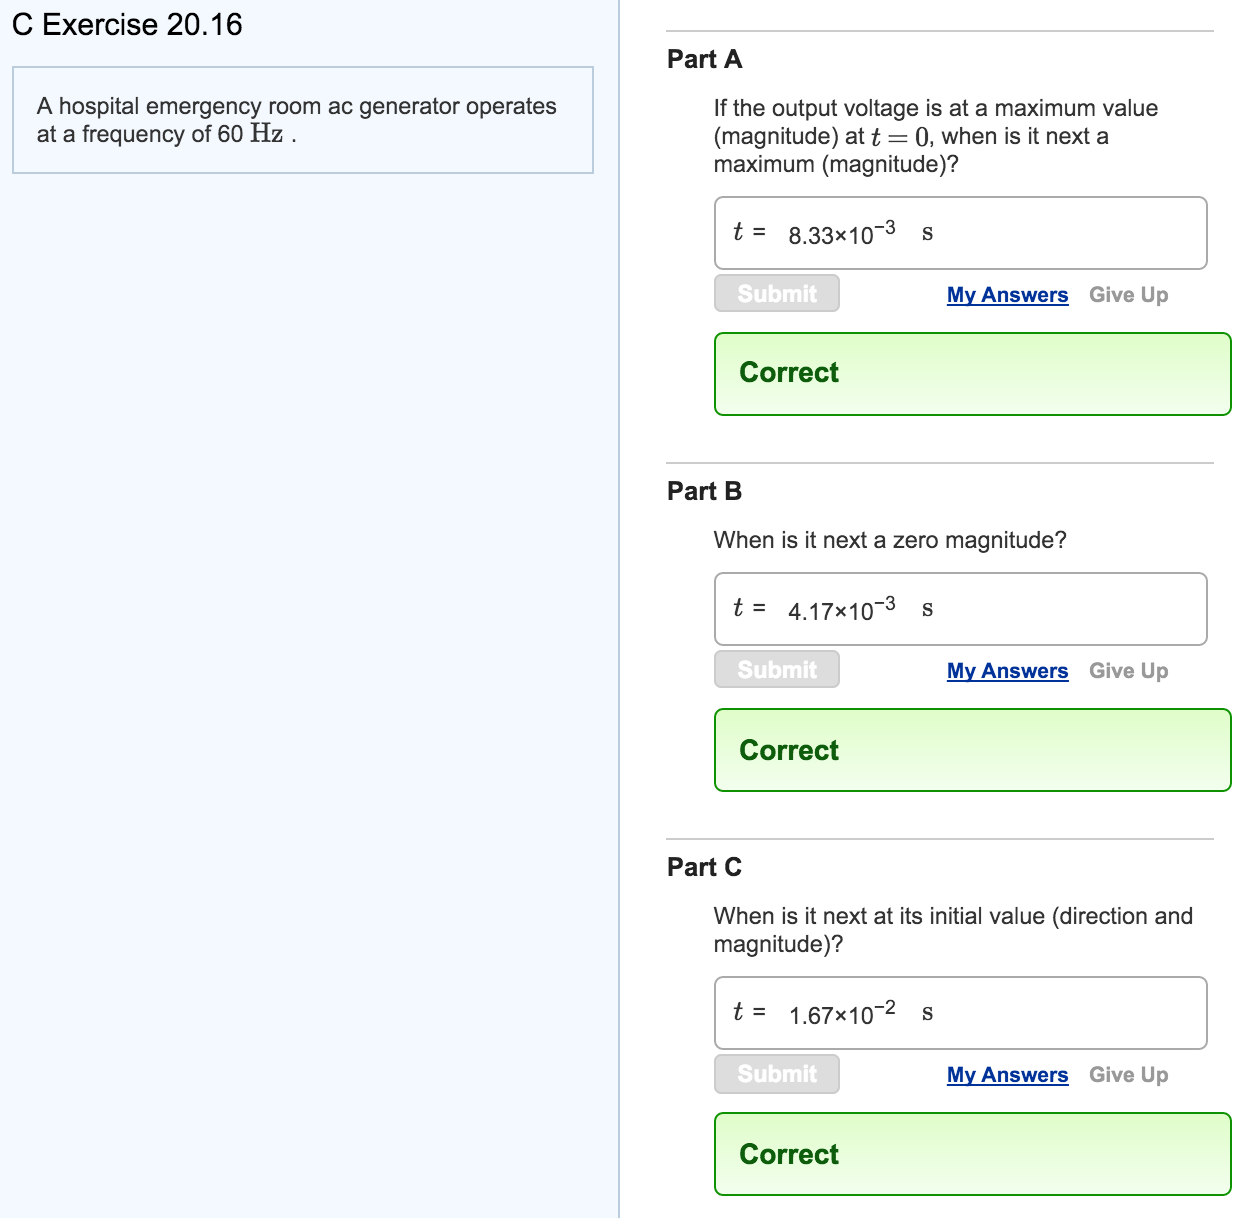
Task: Open the Part C My Answers link
Action: [x=1007, y=1075]
